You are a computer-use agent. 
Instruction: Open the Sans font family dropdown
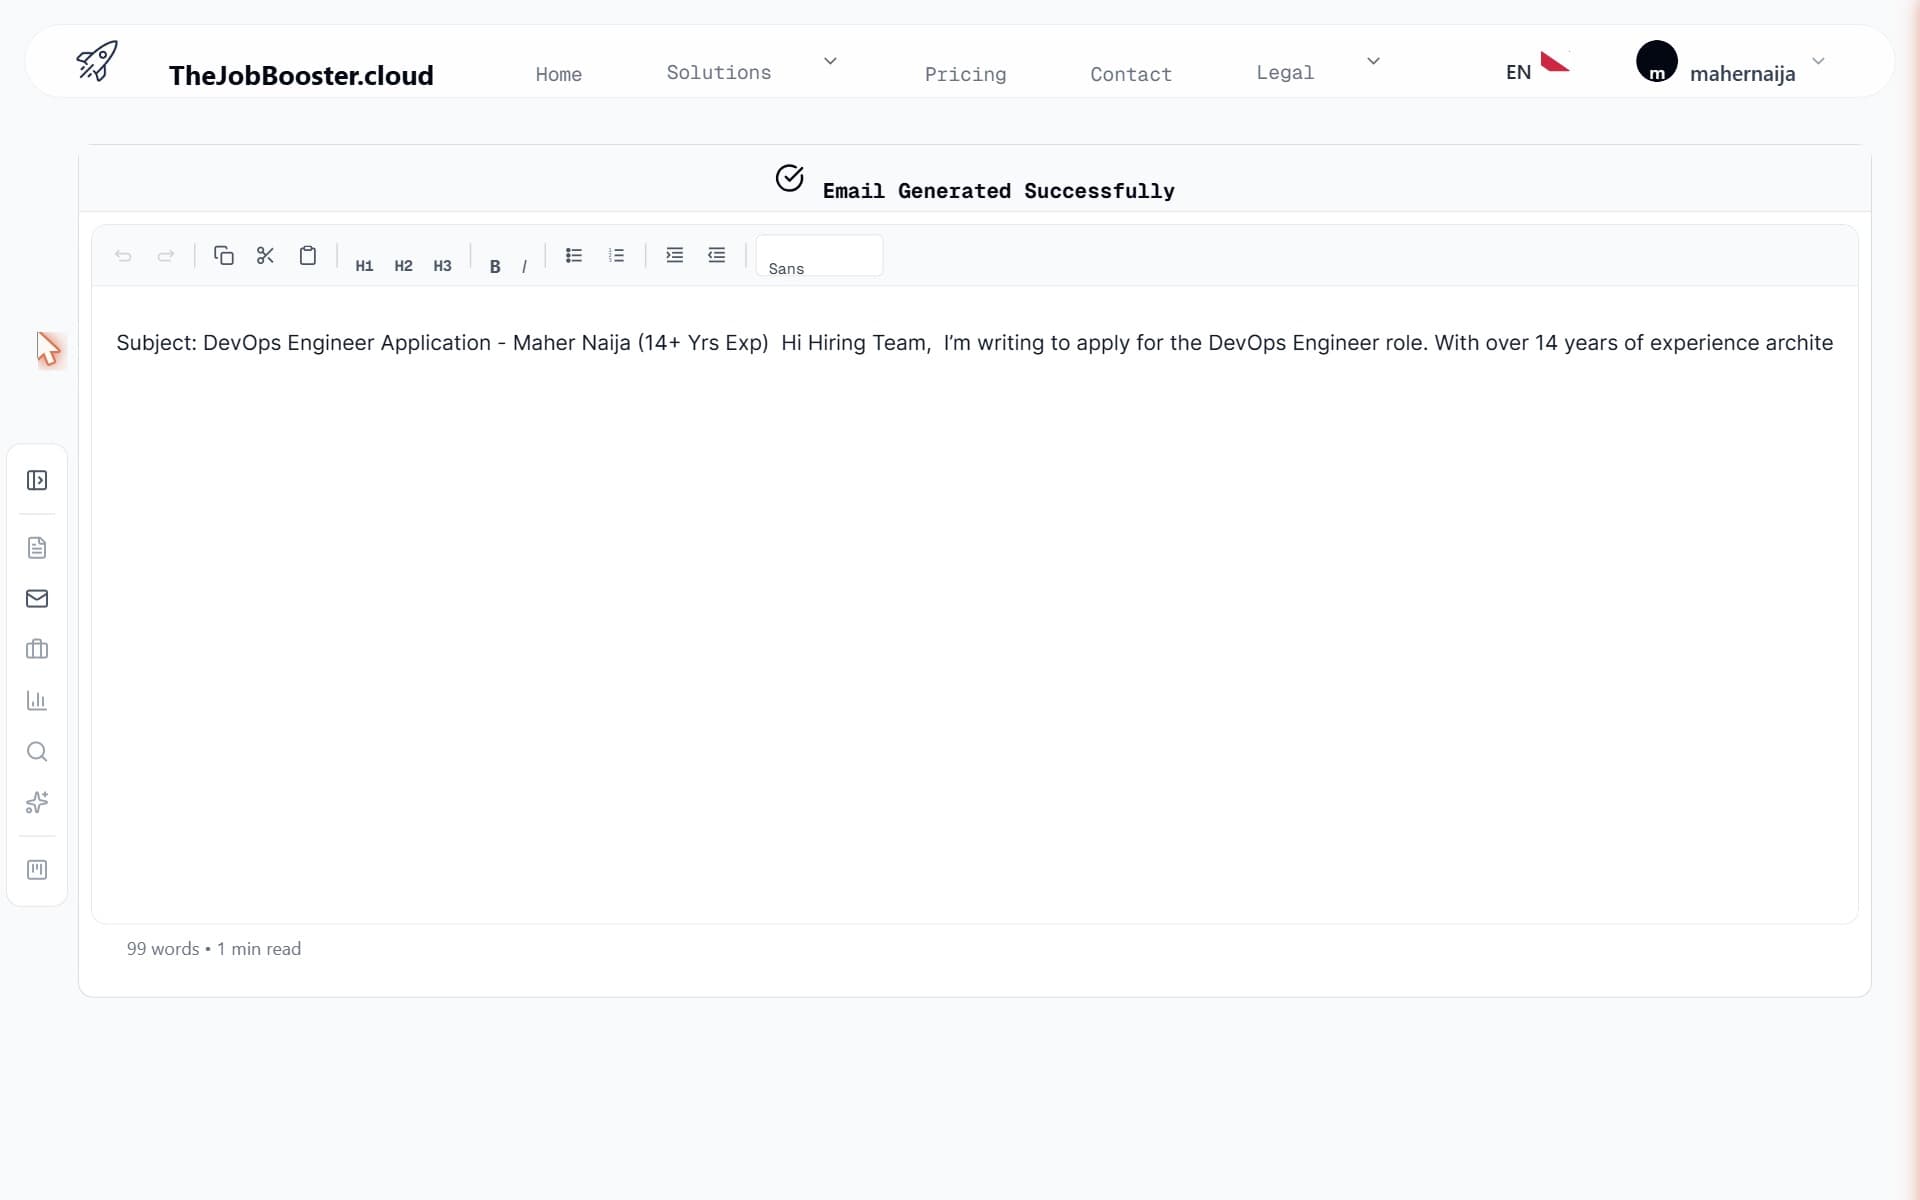click(x=819, y=256)
